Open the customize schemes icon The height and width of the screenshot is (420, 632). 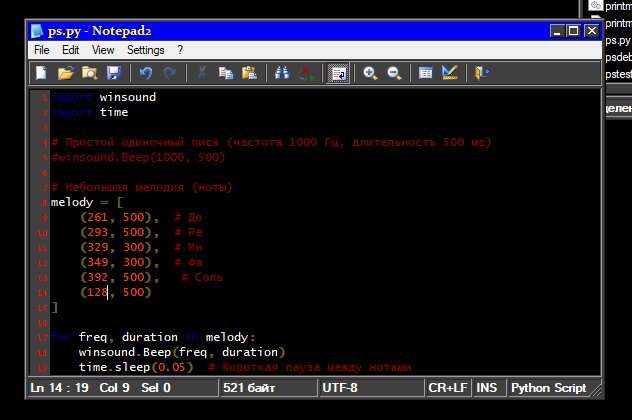[450, 73]
